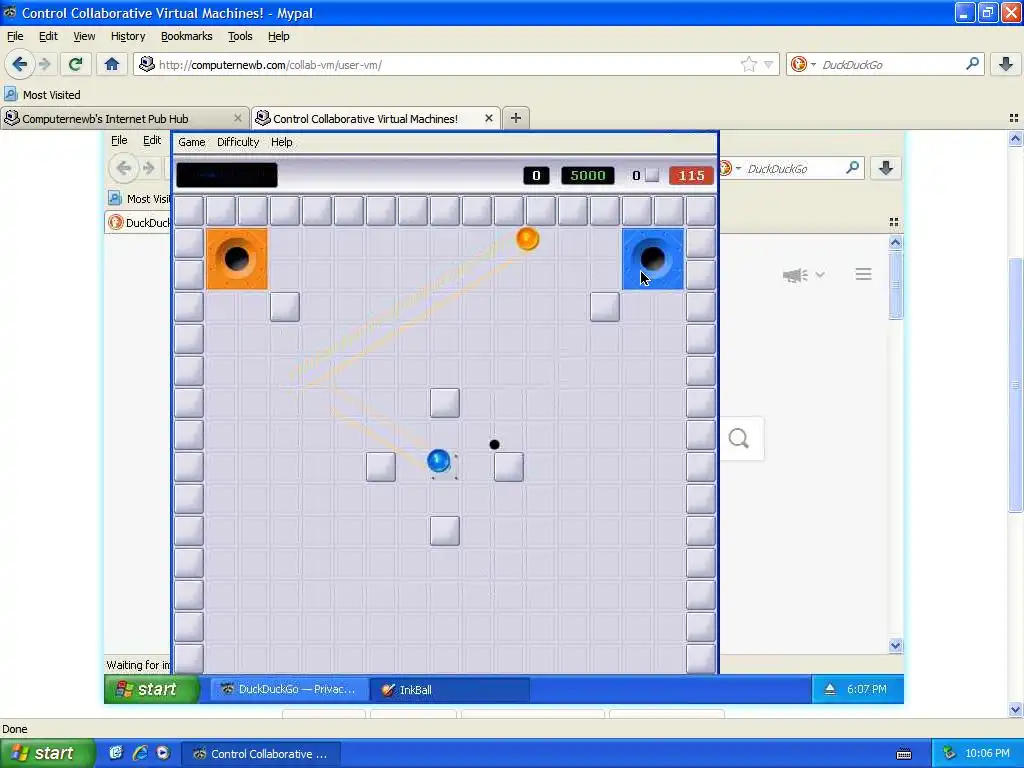This screenshot has height=768, width=1024.
Task: Switch to Computernewb's Internet Pub Hub tab
Action: point(124,118)
